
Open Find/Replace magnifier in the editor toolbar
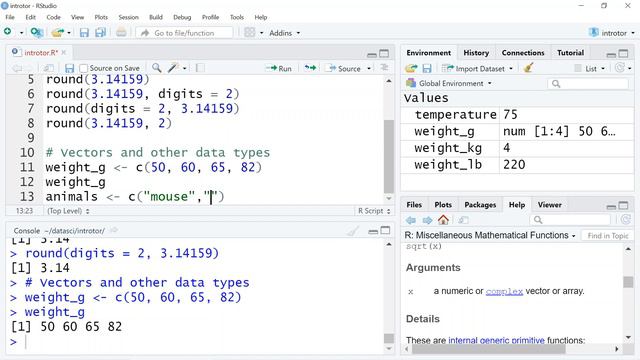point(156,68)
